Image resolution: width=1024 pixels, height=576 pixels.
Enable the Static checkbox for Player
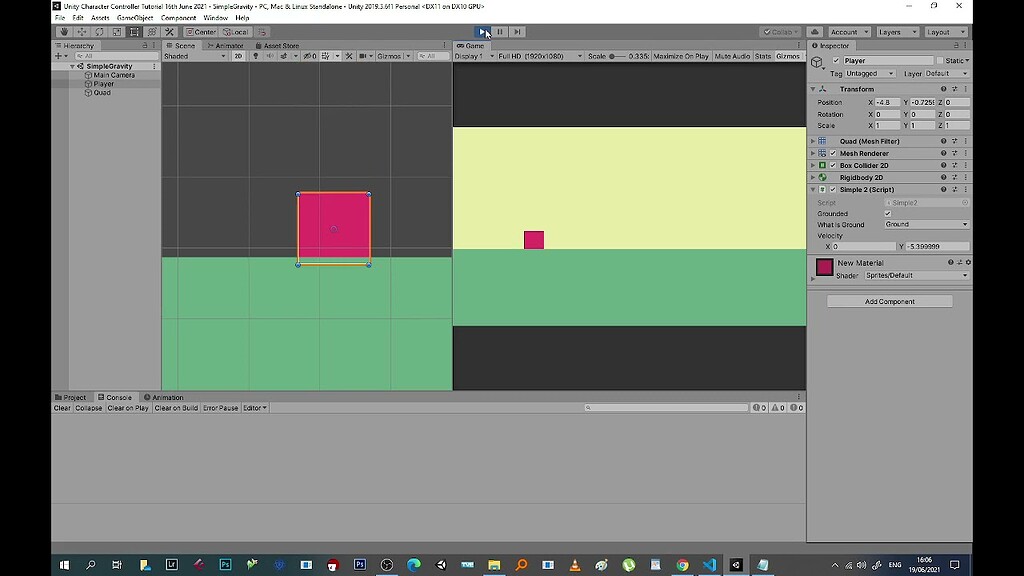(x=938, y=60)
